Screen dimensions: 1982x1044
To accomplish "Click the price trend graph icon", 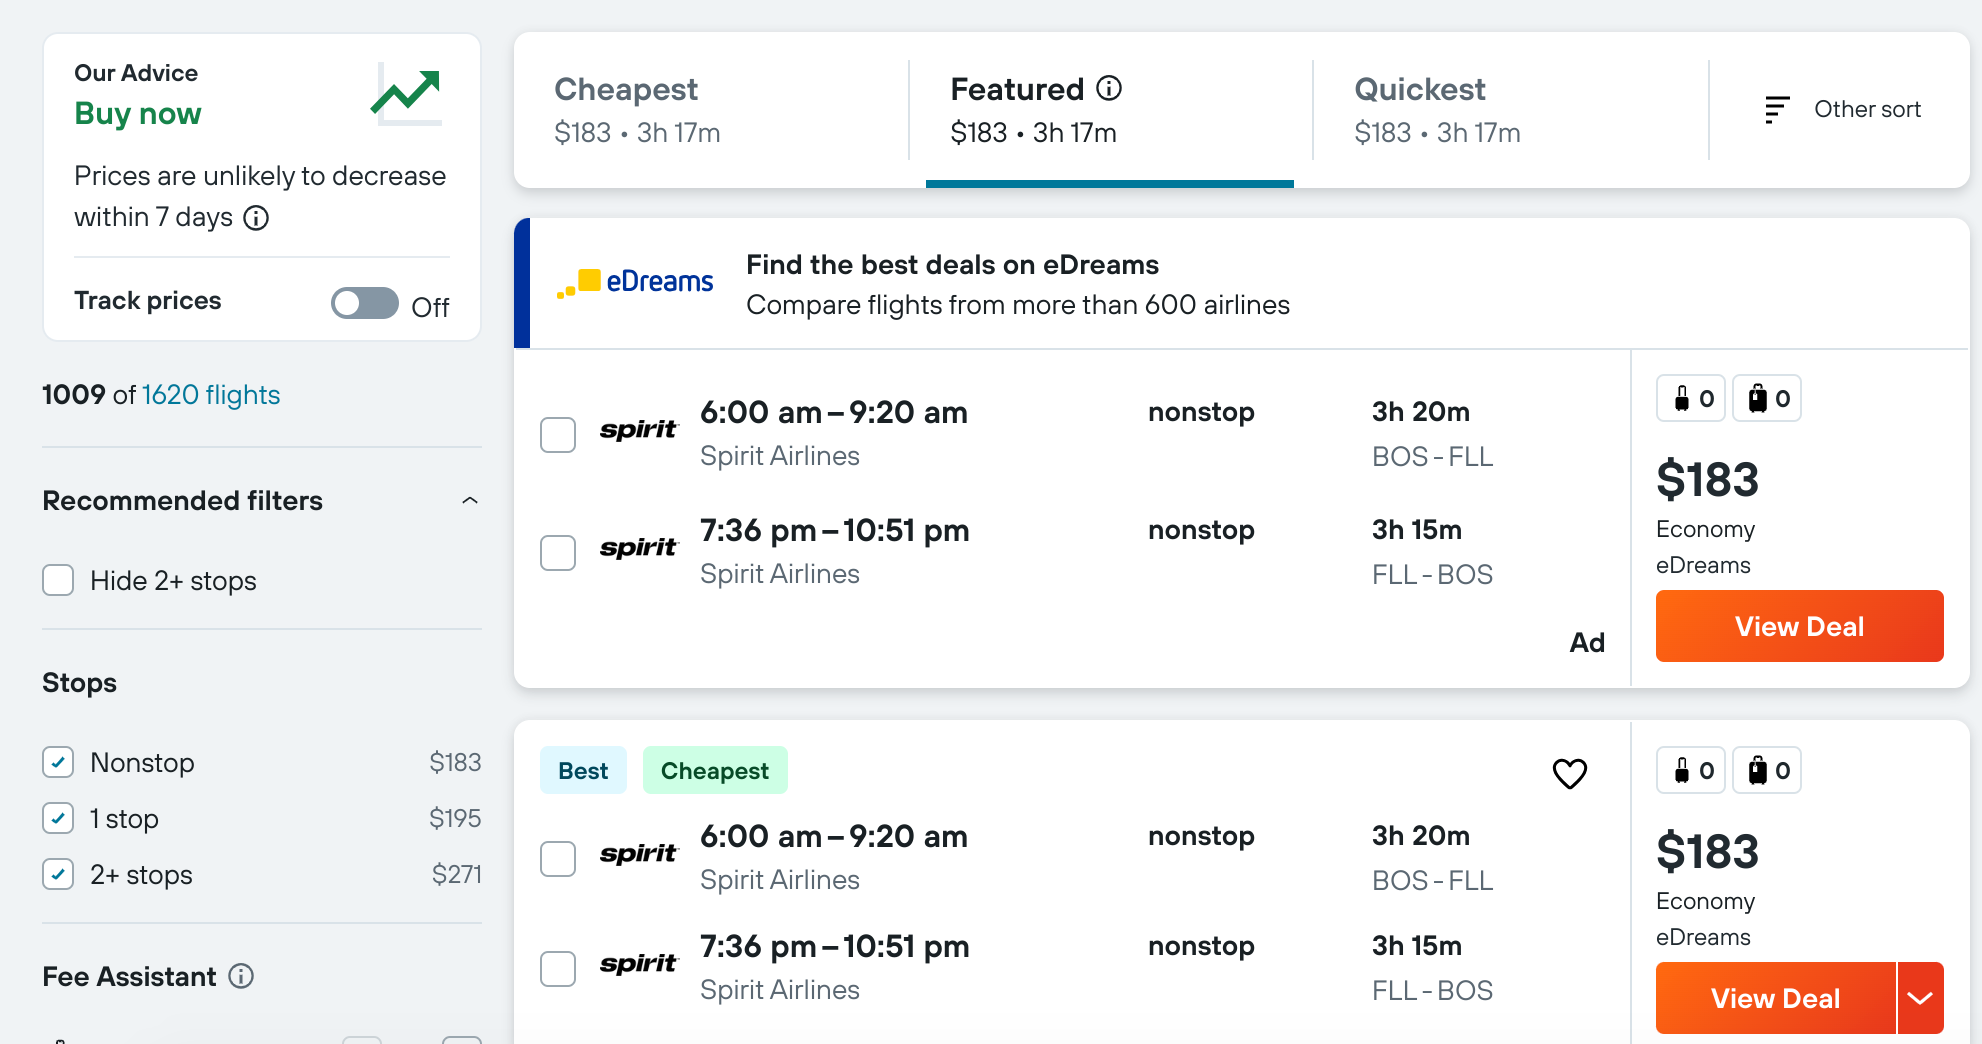I will click(x=409, y=93).
